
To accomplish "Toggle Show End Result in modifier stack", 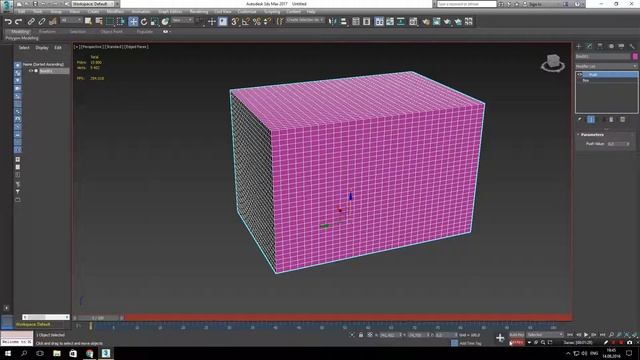I will pyautogui.click(x=591, y=120).
